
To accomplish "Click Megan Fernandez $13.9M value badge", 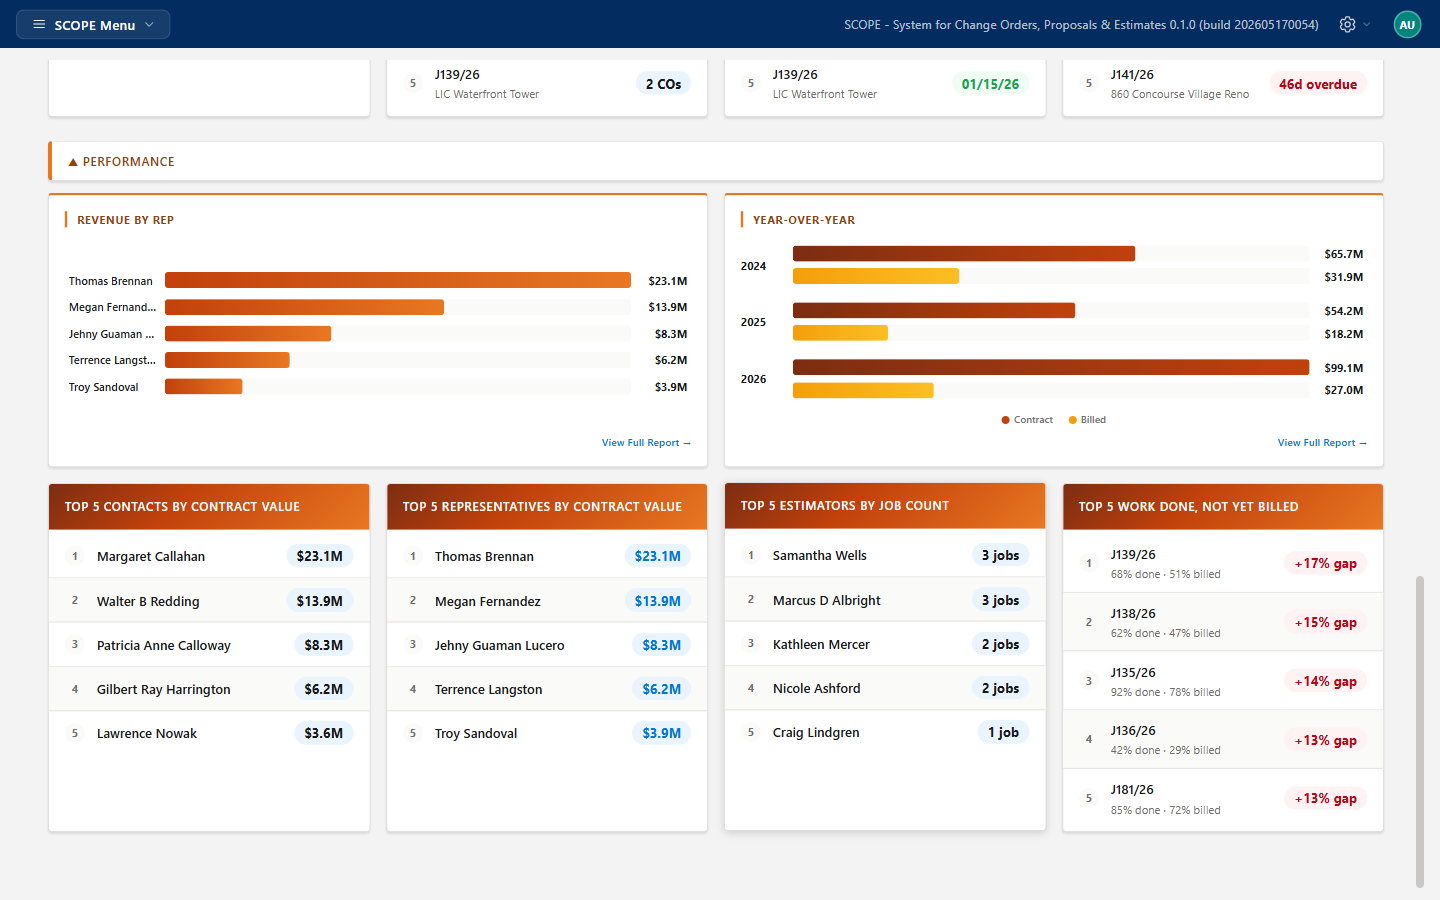I will click(x=658, y=601).
